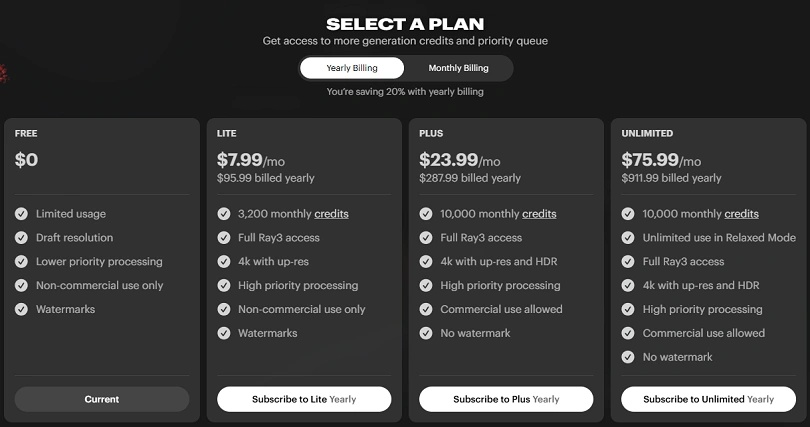Click checkmark icon beside Limited usage
The width and height of the screenshot is (810, 427).
pos(22,214)
